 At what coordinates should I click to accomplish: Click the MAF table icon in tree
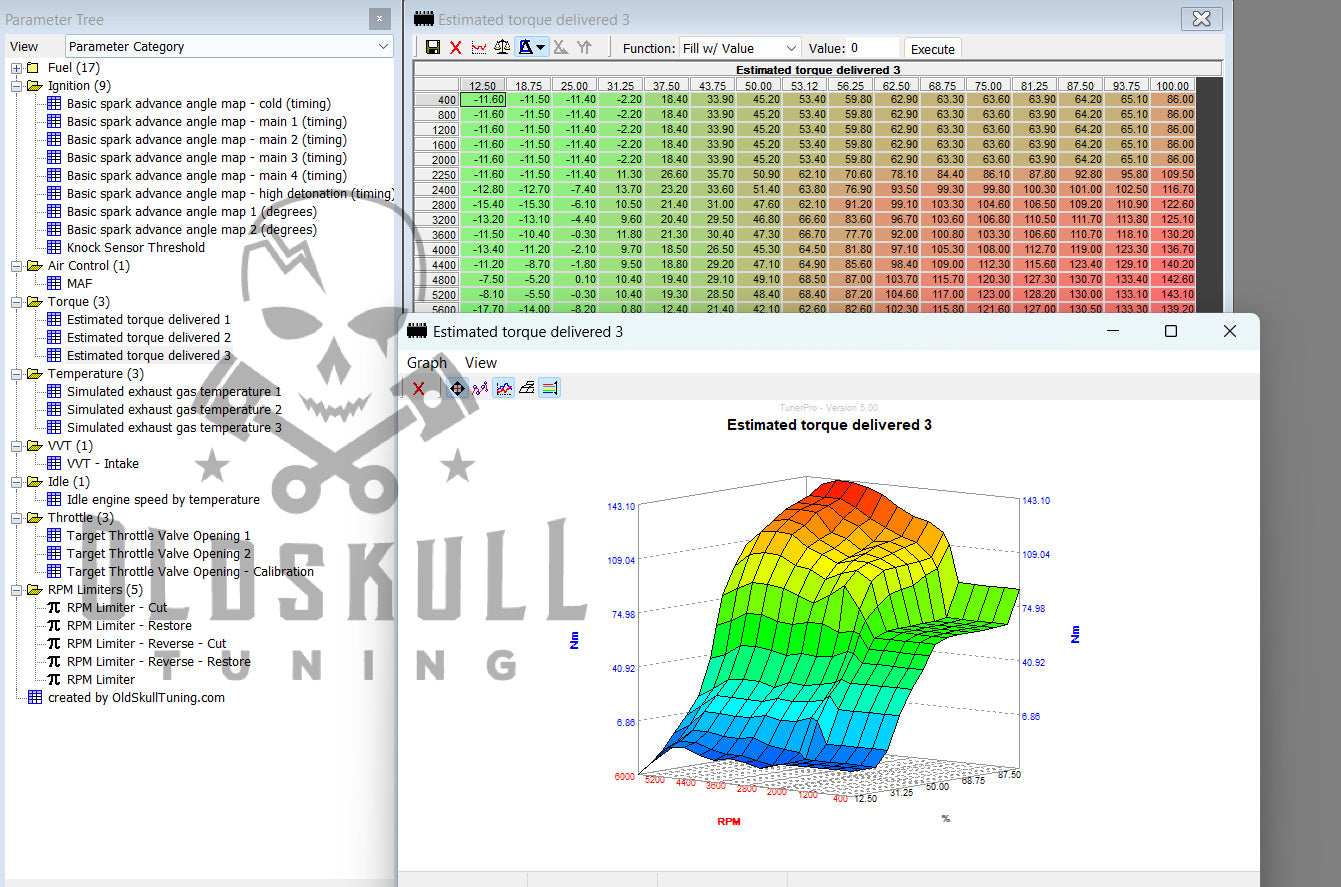[x=55, y=284]
